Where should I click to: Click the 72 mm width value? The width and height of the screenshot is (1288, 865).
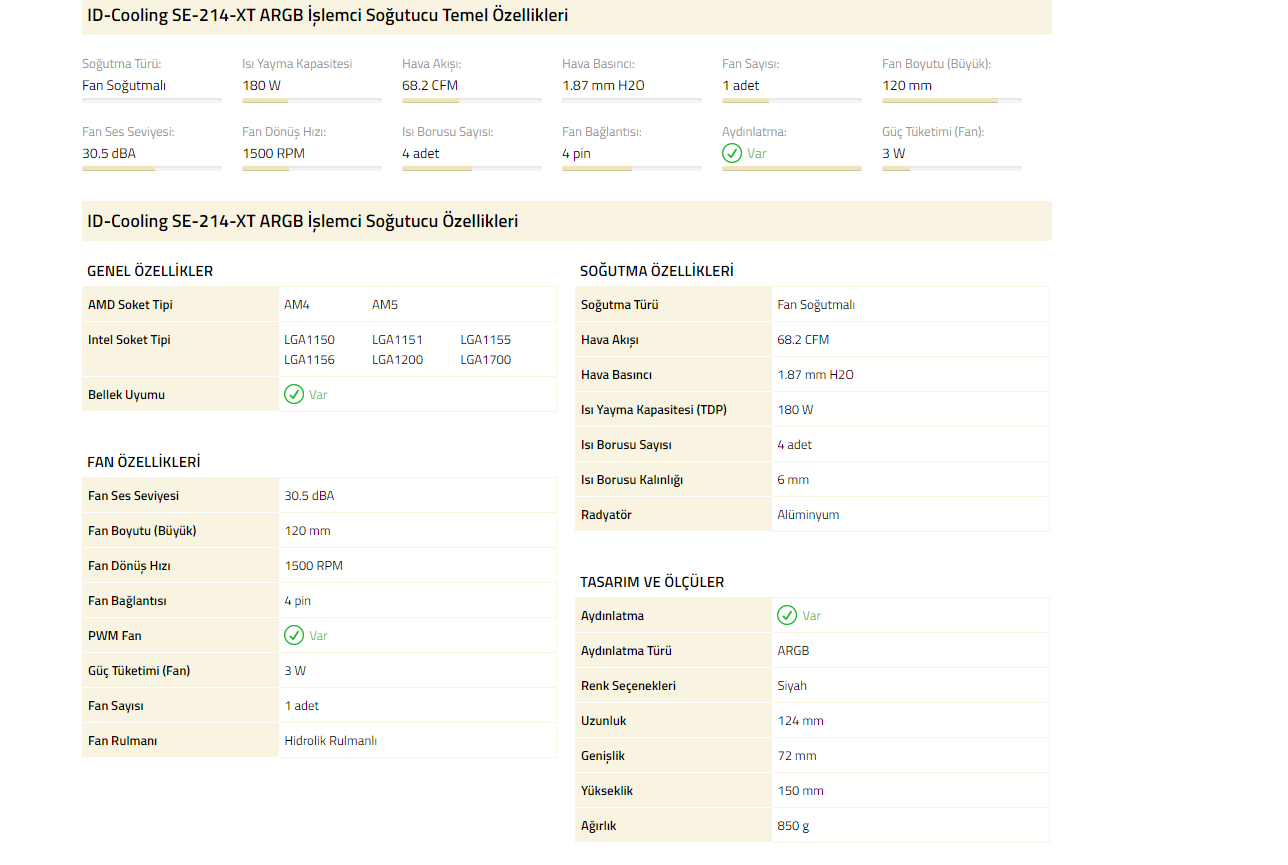click(797, 755)
